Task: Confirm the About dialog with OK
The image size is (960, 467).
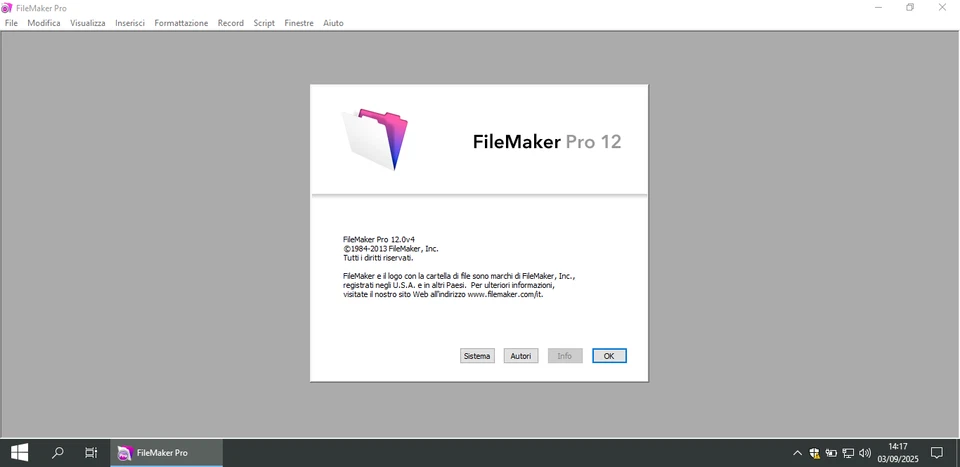Action: (609, 356)
